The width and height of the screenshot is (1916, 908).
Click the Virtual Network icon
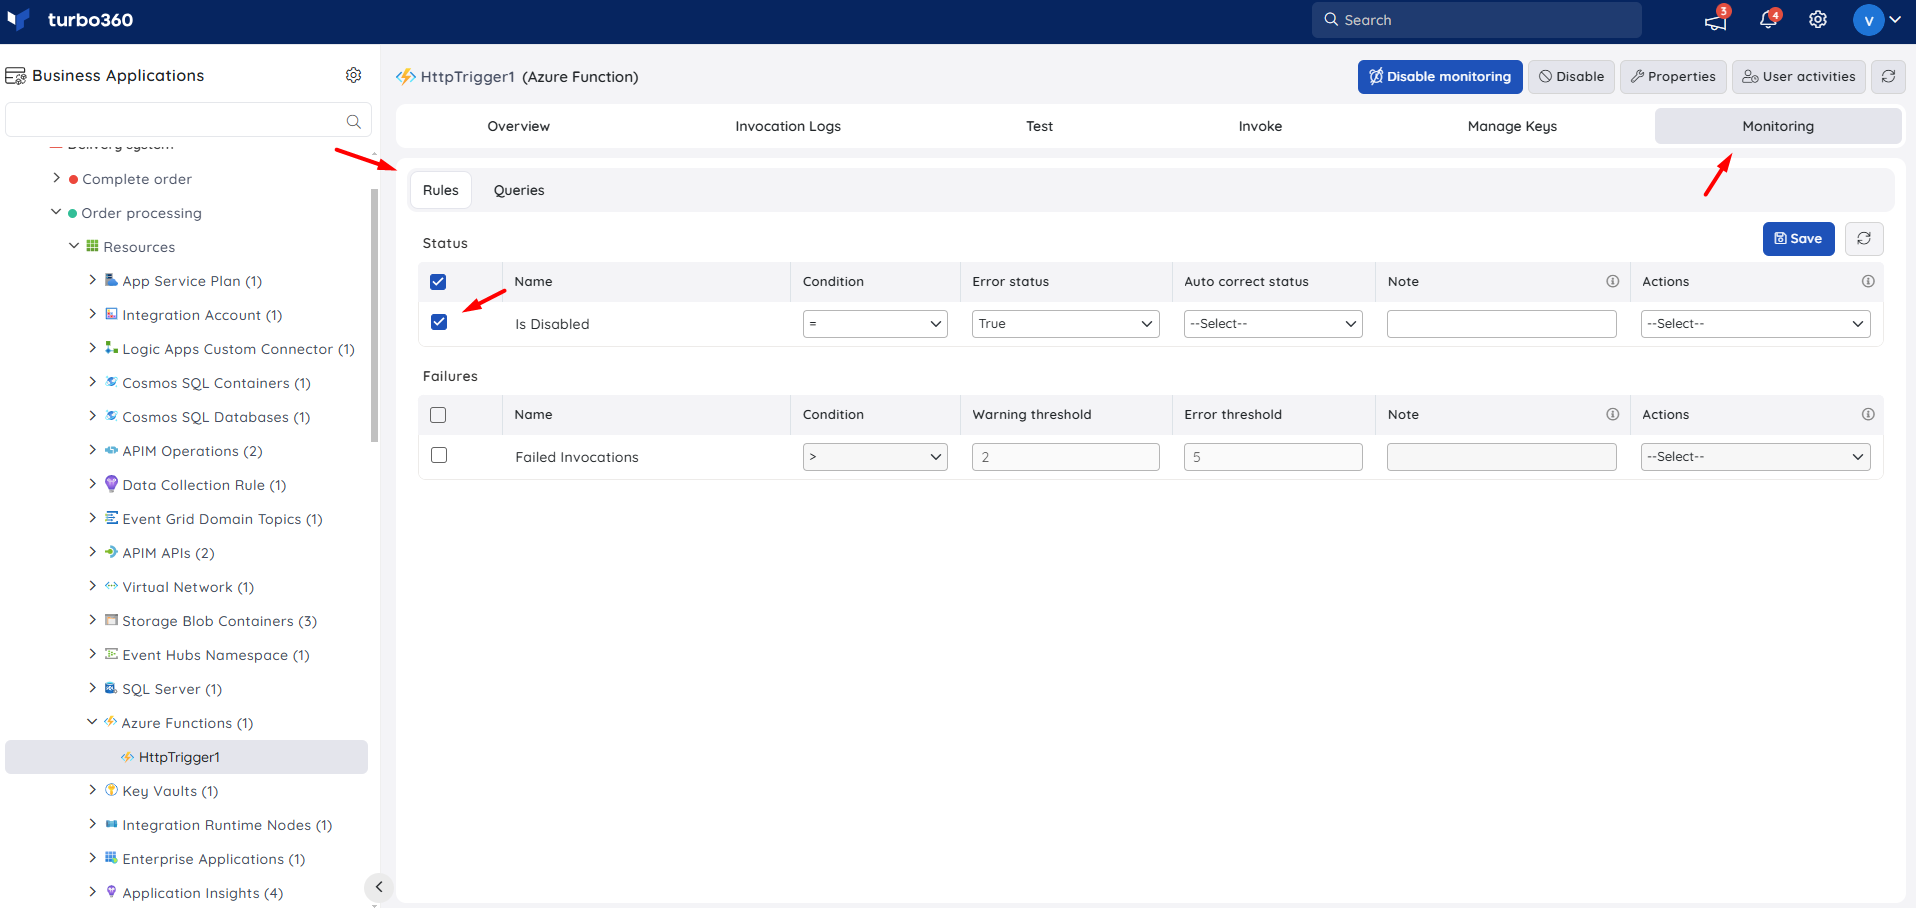[x=111, y=586]
